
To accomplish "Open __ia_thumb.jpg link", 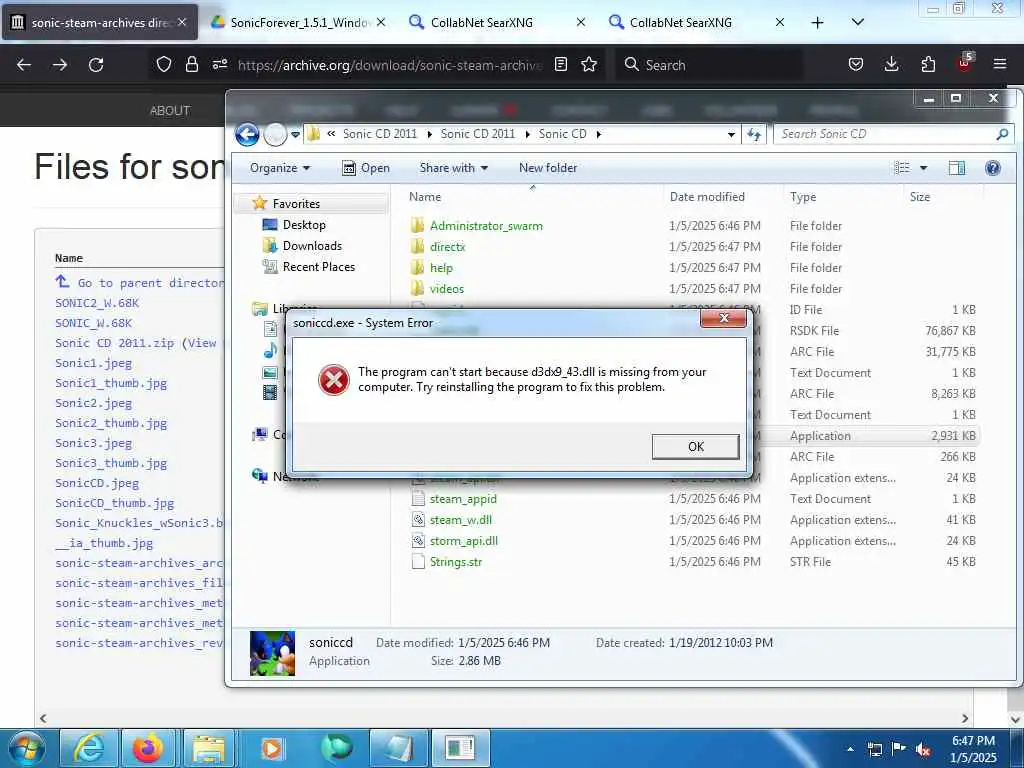I will coord(104,543).
